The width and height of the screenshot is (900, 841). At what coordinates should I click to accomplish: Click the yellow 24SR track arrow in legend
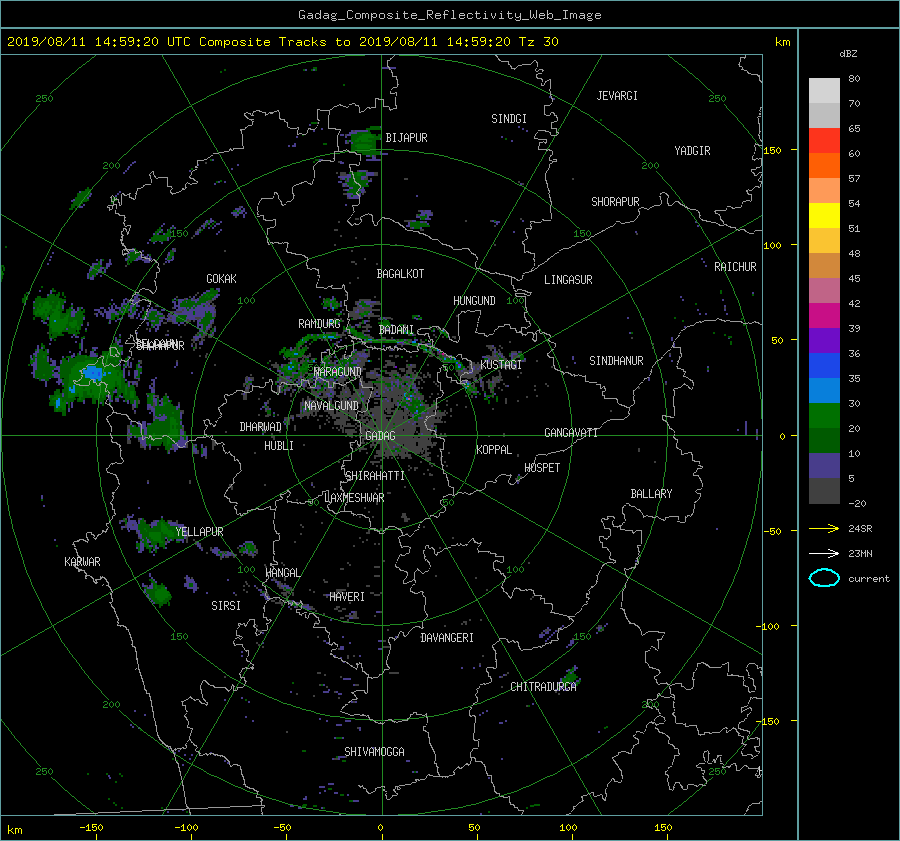point(824,528)
